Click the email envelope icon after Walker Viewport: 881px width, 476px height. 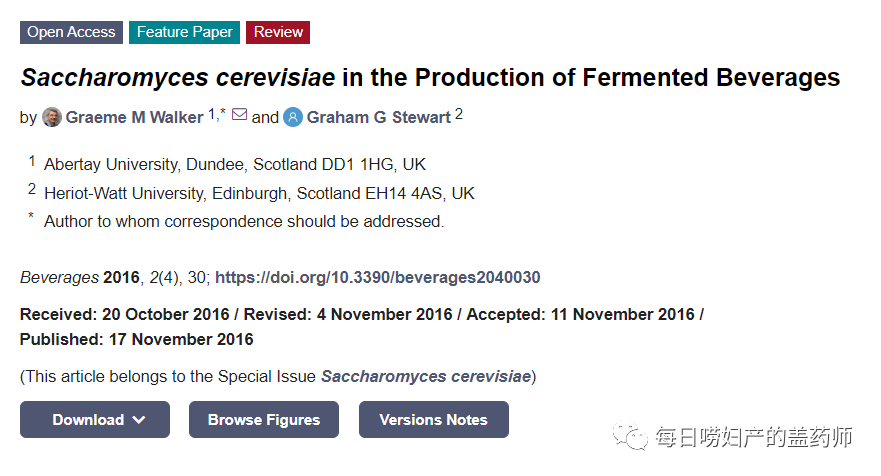(240, 116)
